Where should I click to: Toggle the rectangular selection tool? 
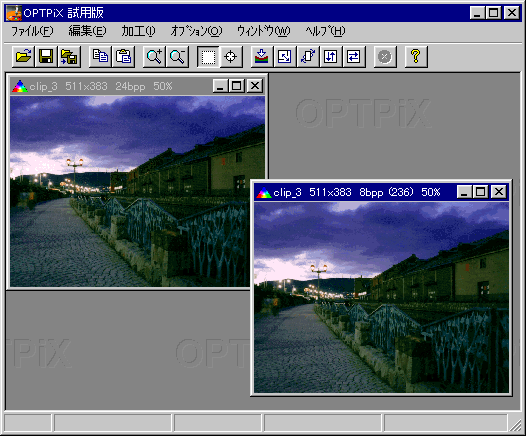point(208,56)
